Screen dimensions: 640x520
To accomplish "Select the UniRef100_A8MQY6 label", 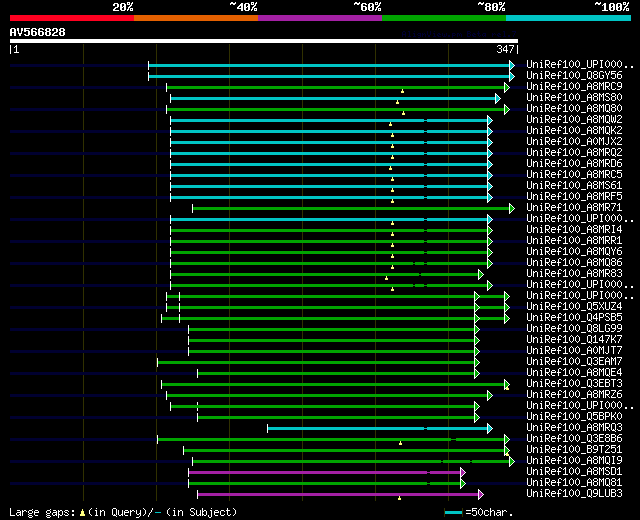I will pyautogui.click(x=574, y=252).
